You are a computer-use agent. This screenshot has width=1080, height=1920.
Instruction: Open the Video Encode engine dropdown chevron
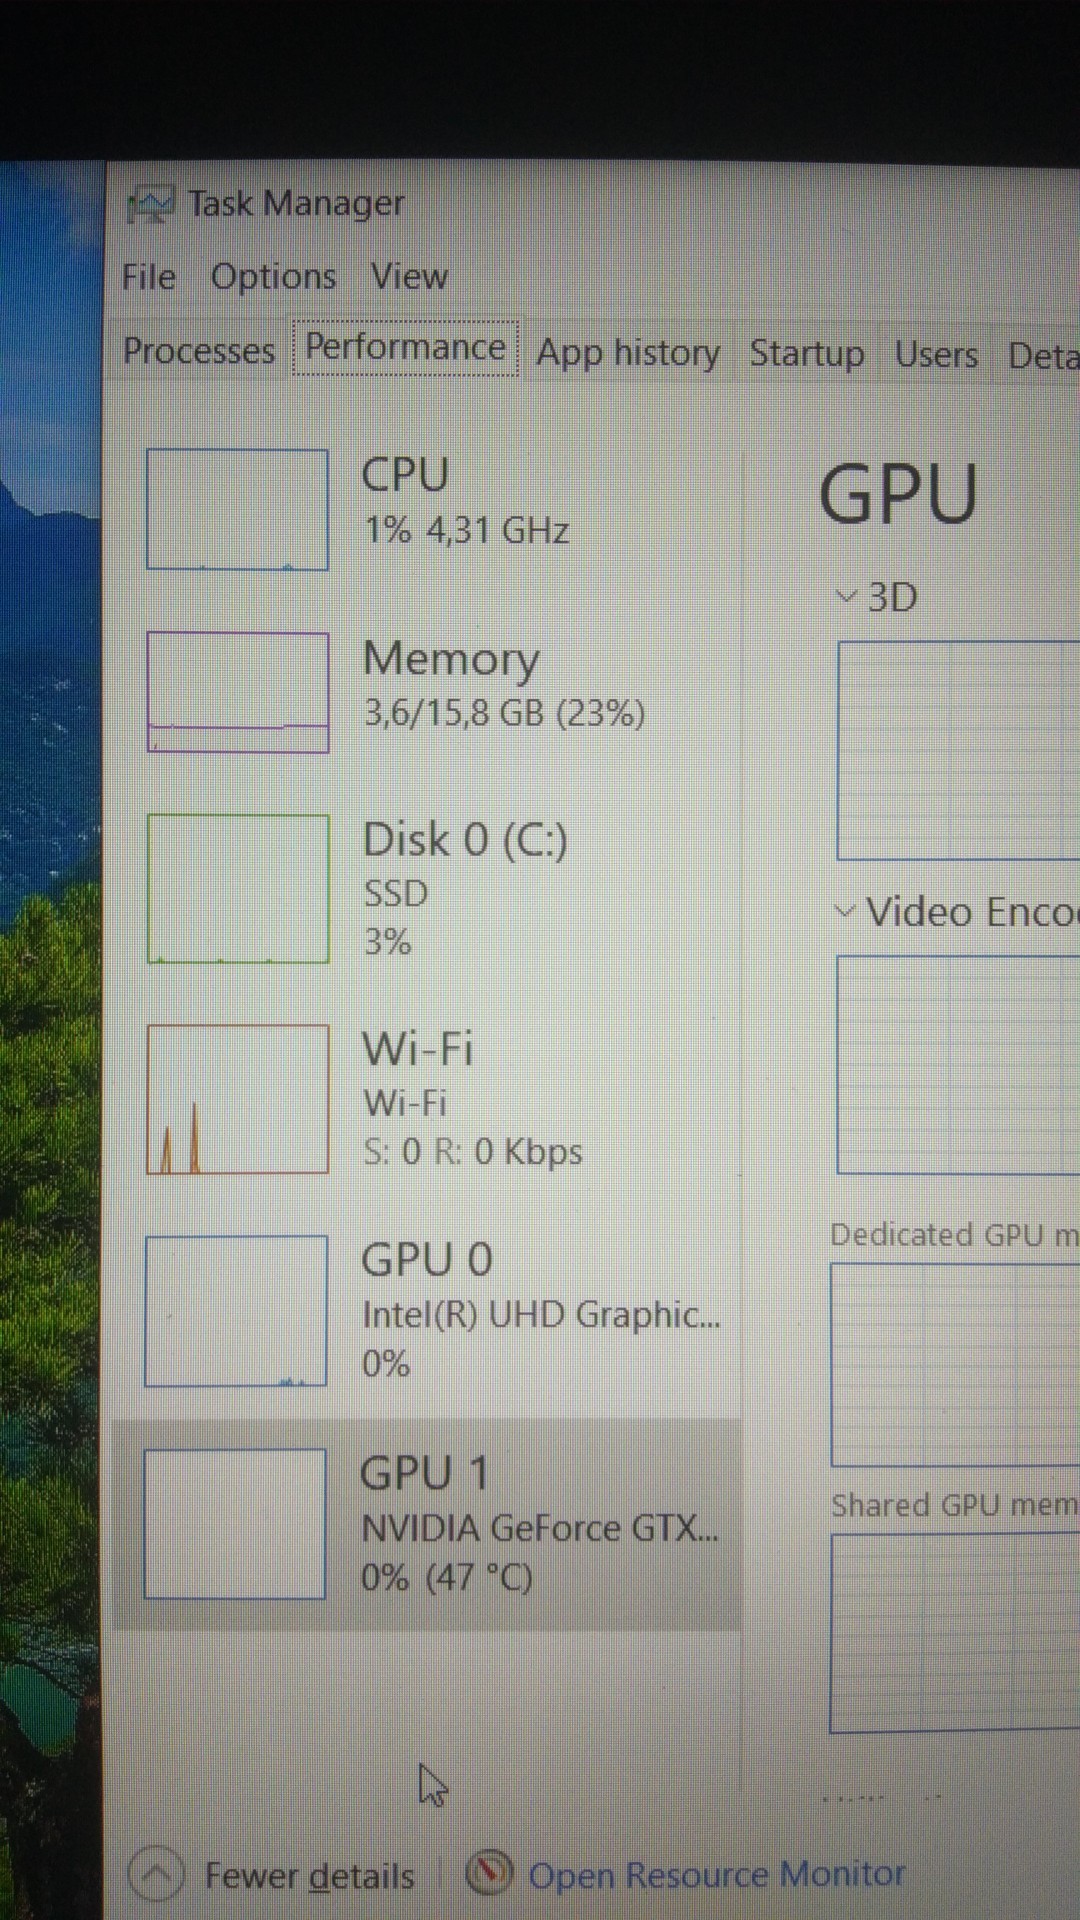845,911
